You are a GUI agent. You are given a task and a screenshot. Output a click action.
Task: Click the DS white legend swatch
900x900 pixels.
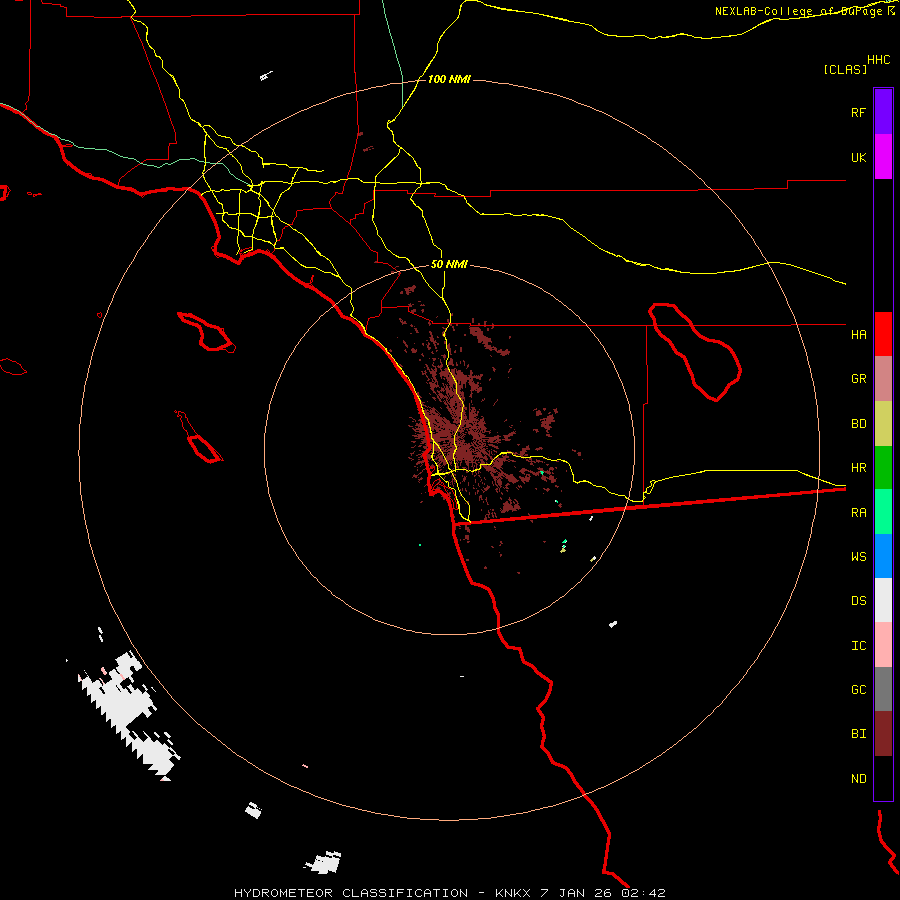point(883,600)
